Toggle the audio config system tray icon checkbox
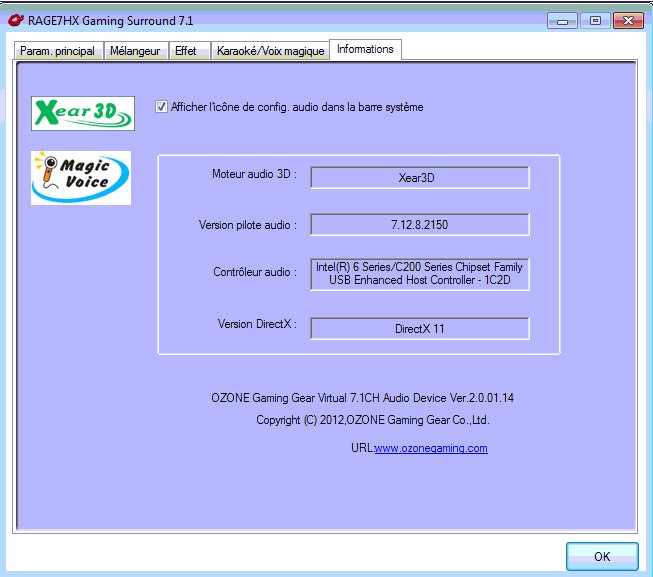 161,107
